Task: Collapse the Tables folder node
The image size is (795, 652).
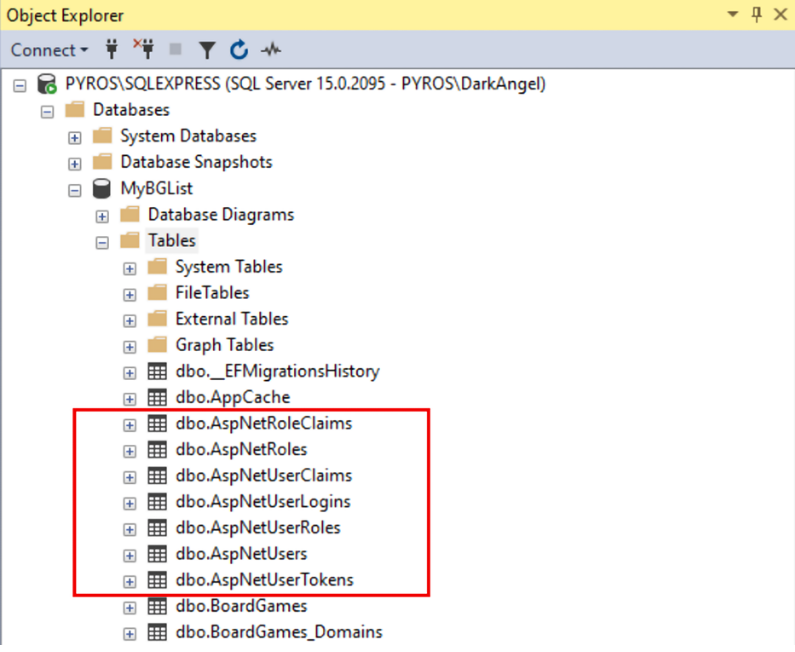Action: click(x=102, y=242)
